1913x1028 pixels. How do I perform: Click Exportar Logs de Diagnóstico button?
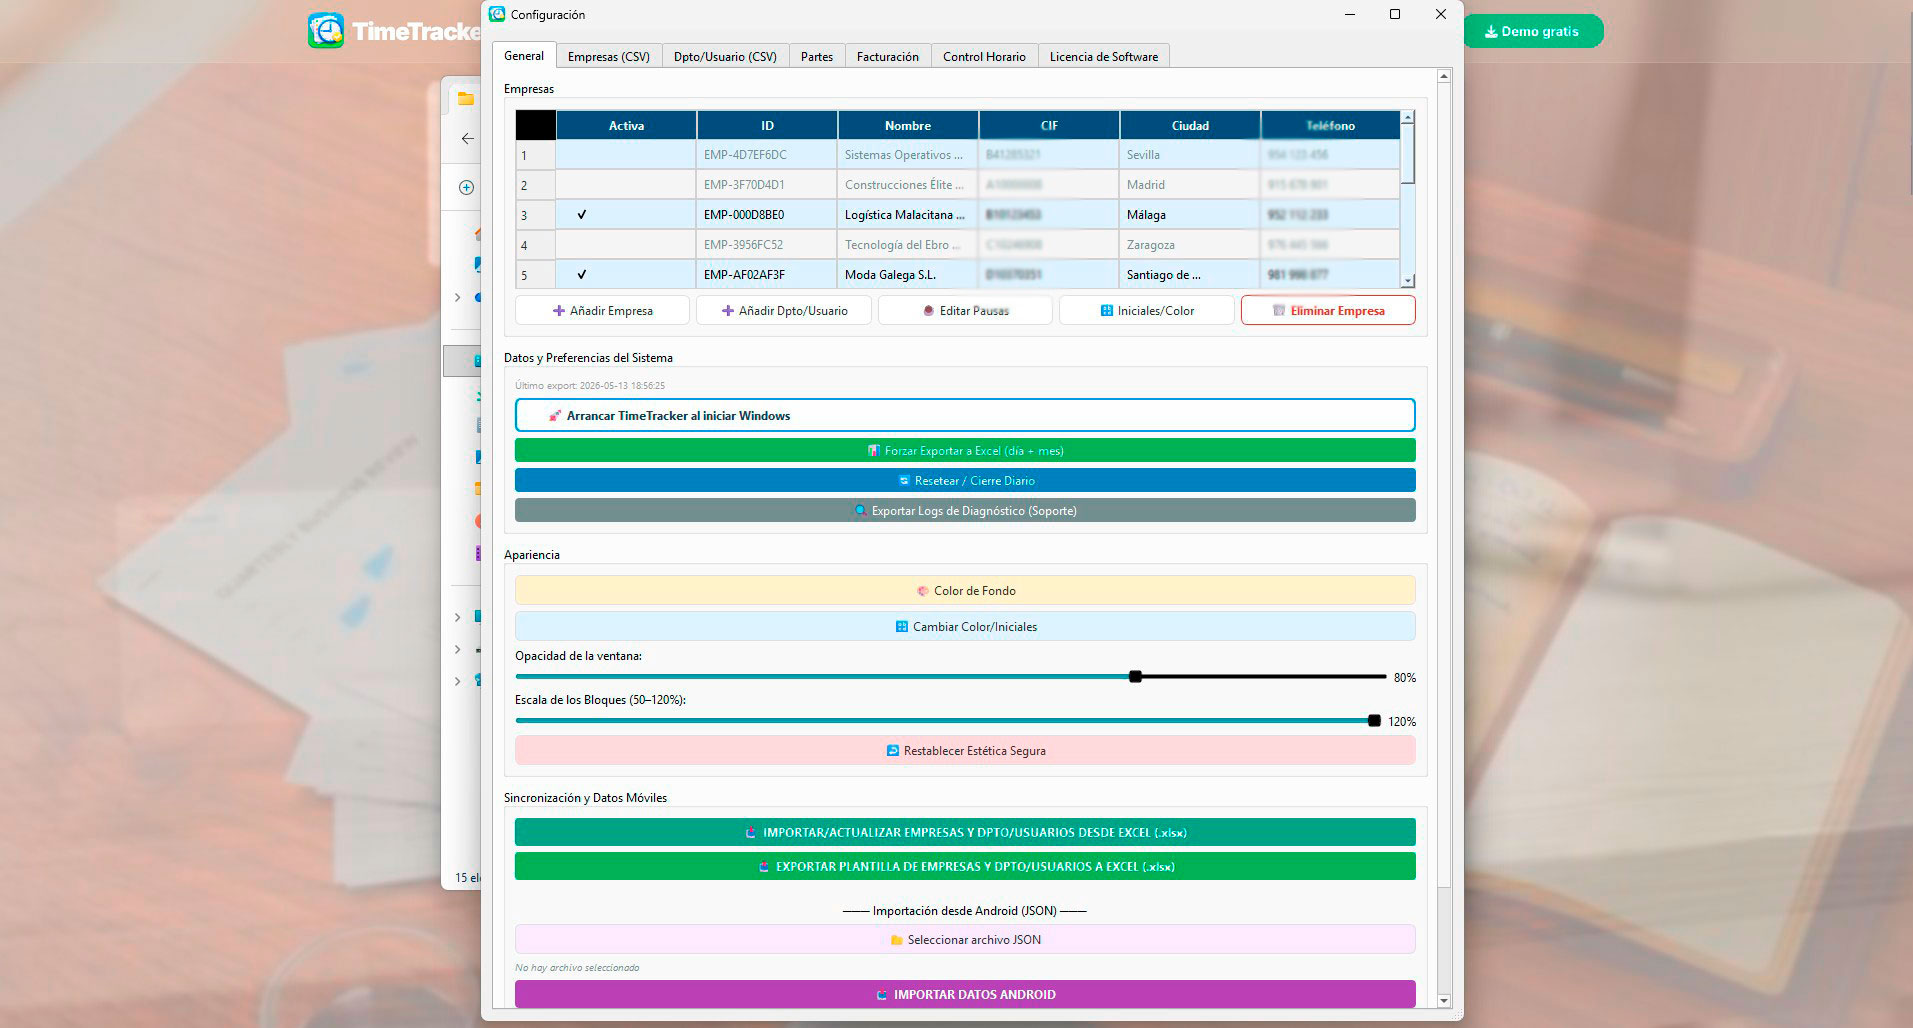(x=965, y=510)
